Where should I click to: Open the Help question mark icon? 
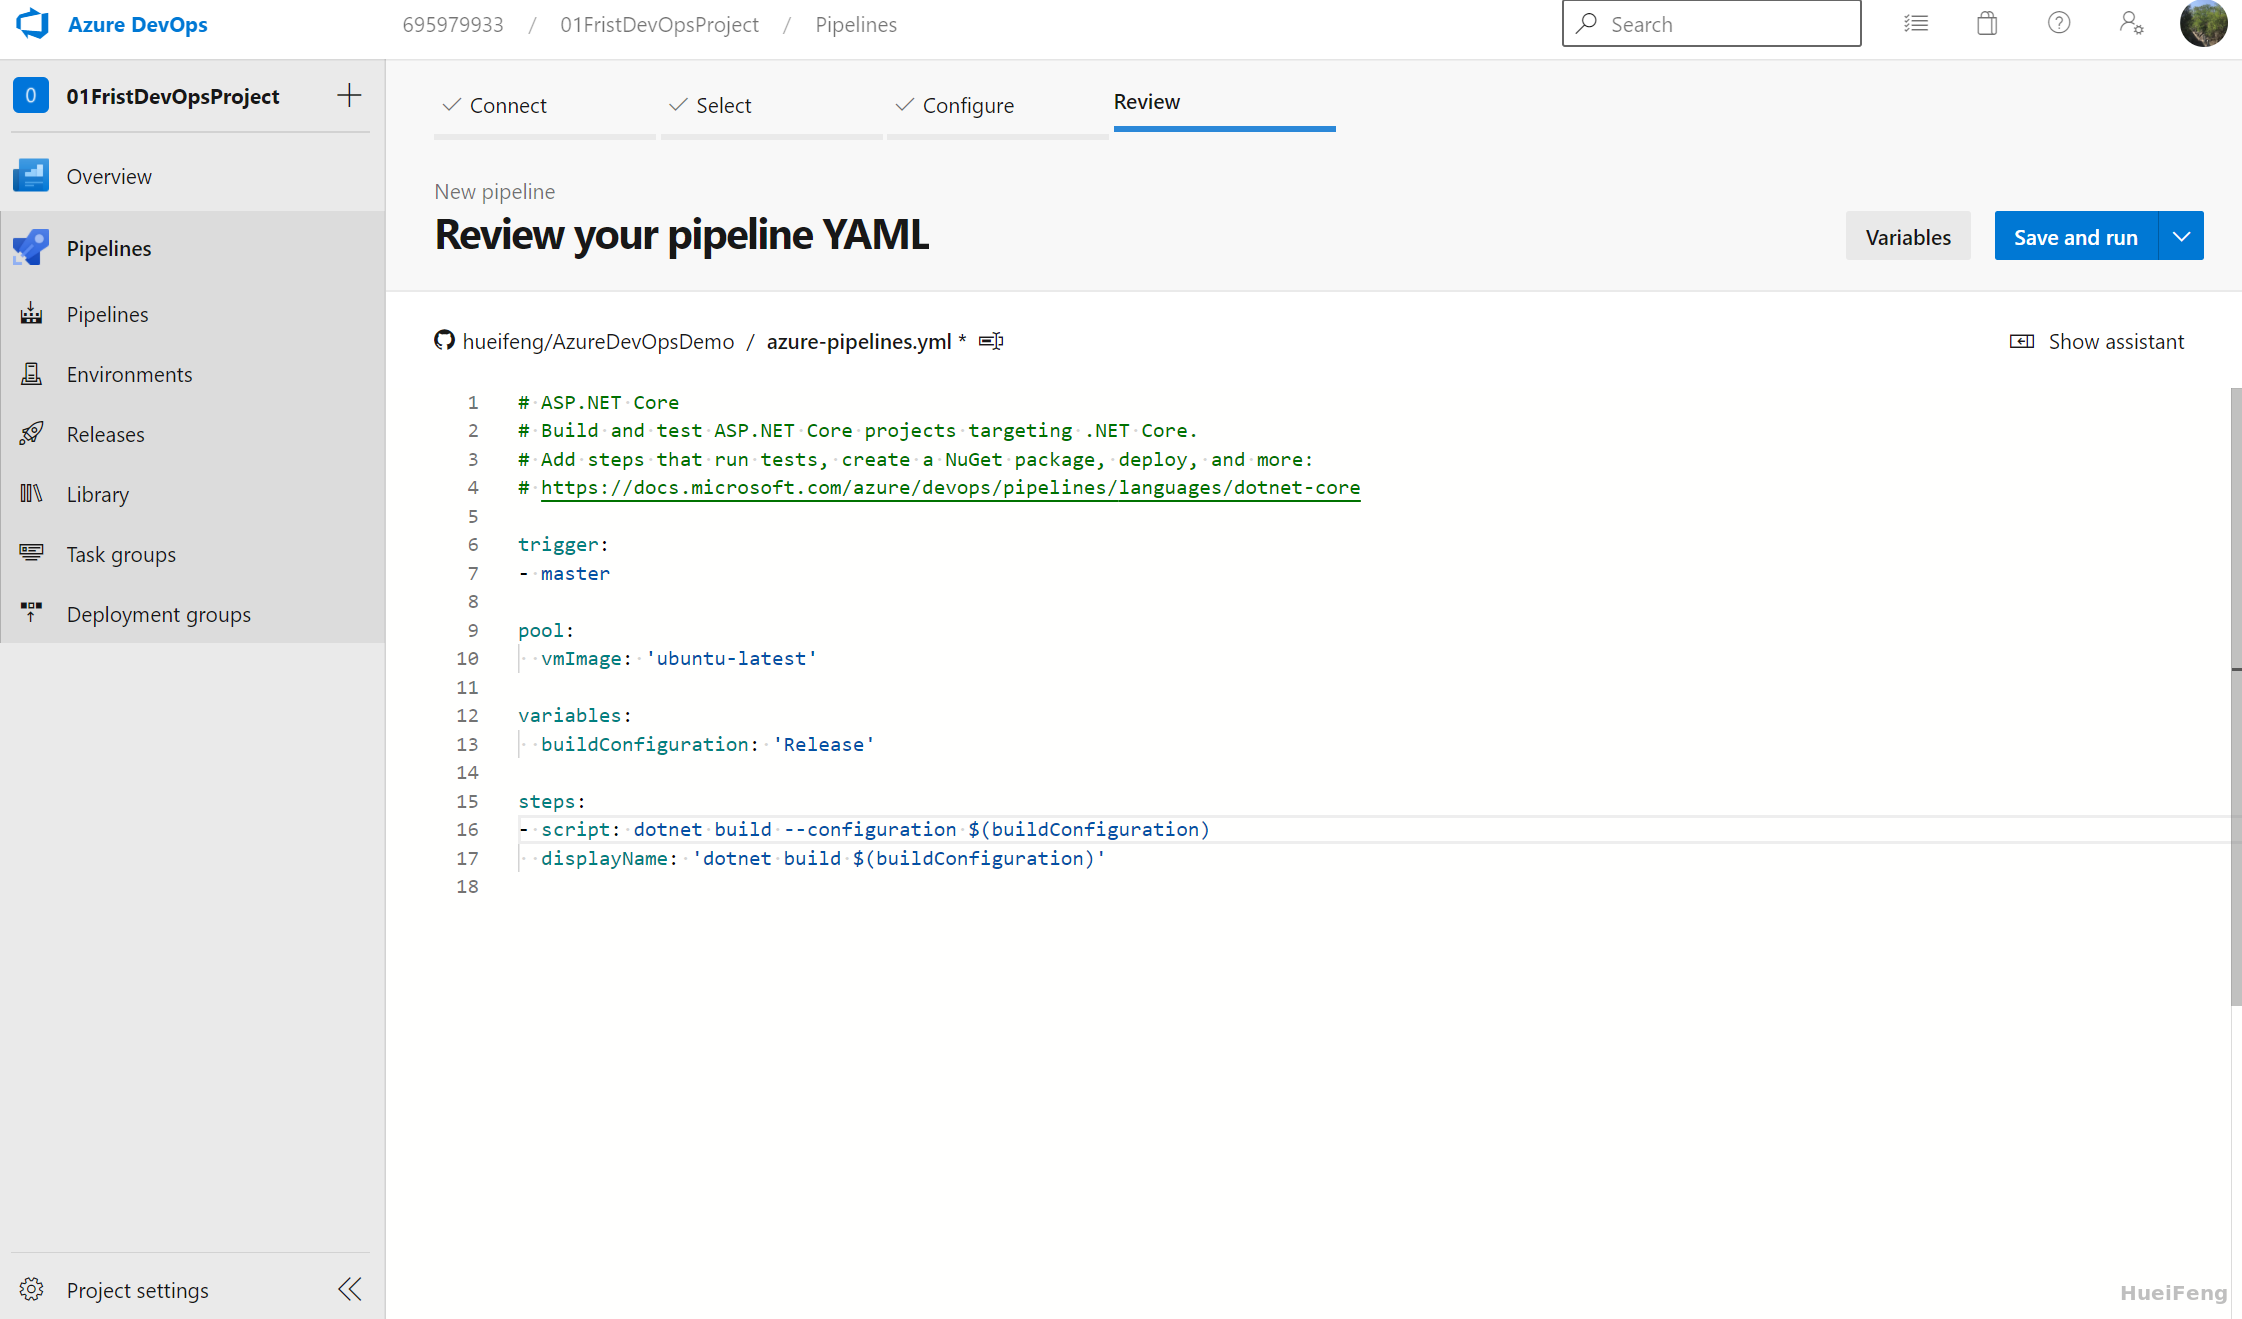(x=2059, y=23)
